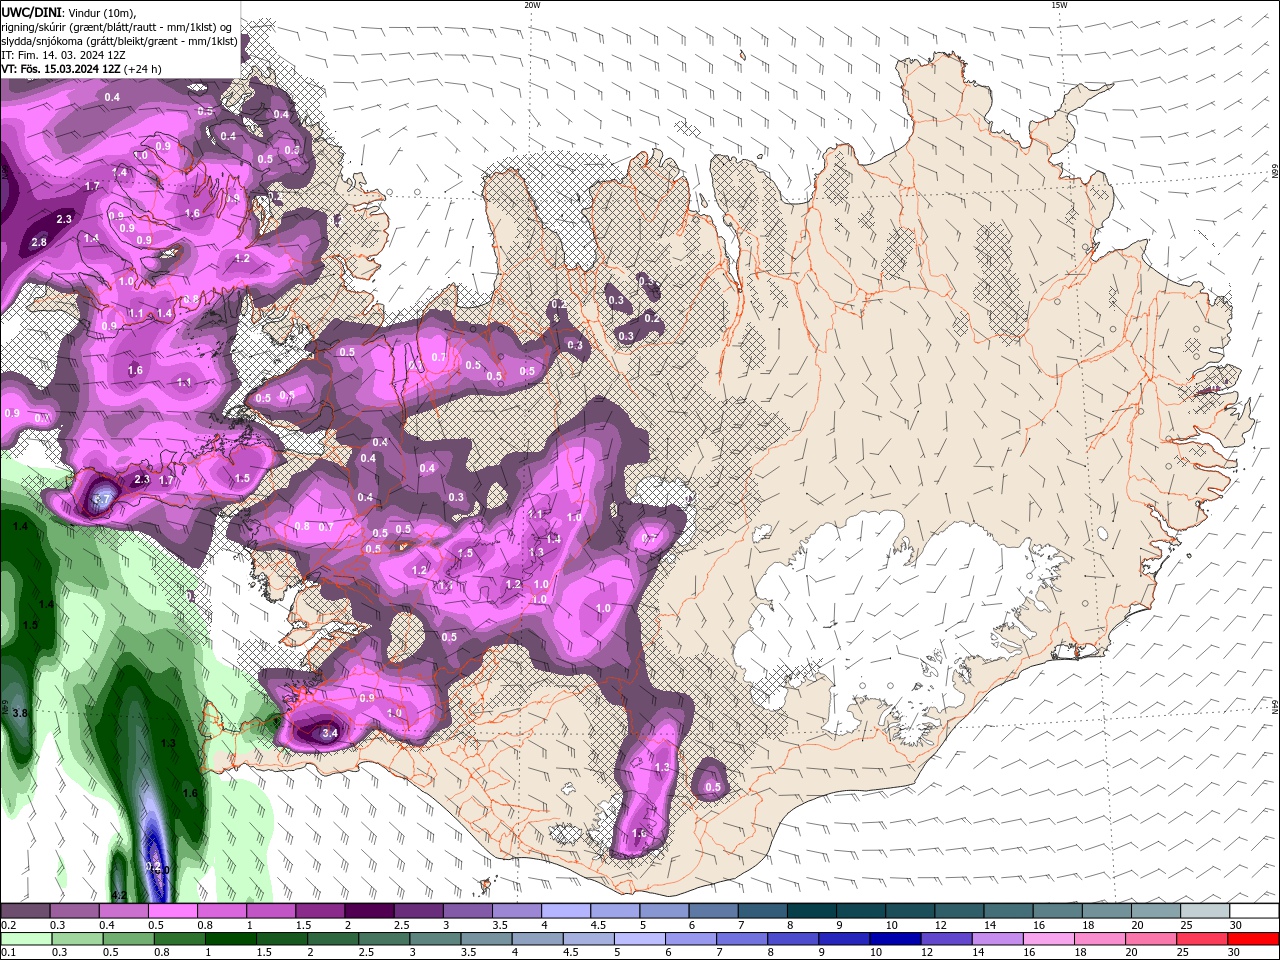Click the red 30 mm rain legend swatch

click(1254, 939)
